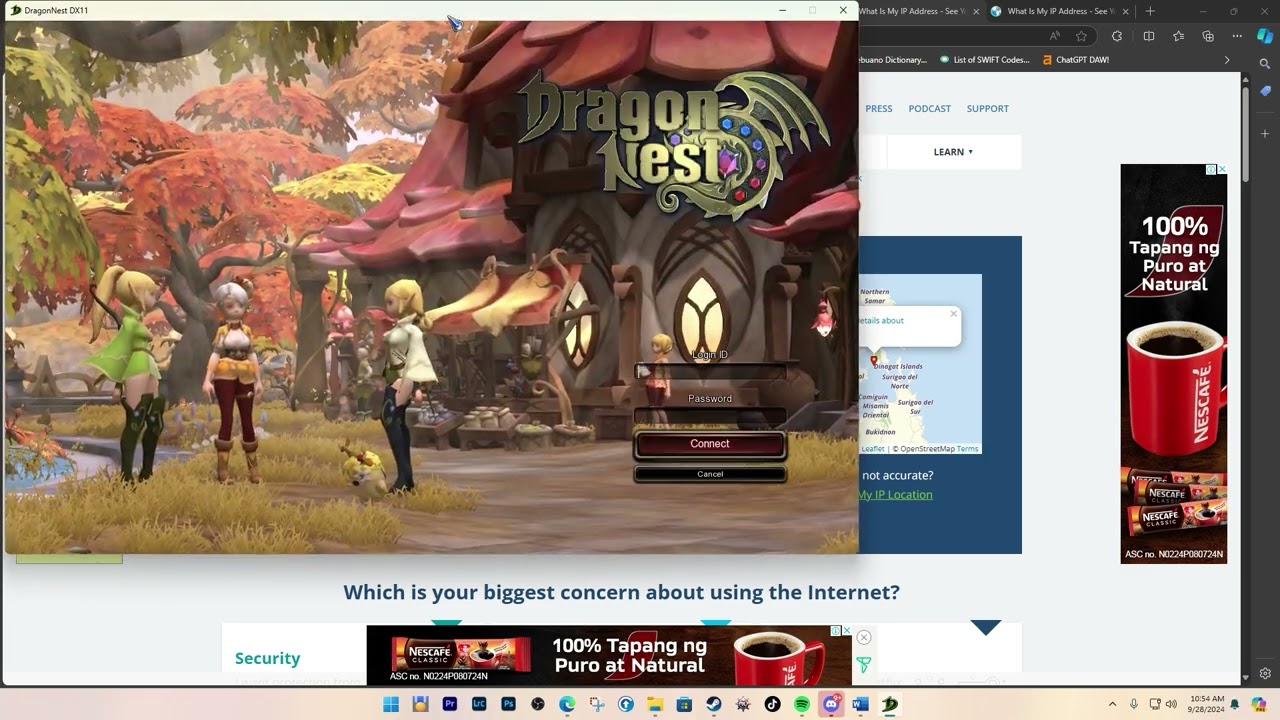Open Discord from the taskbar
The image size is (1280, 720).
click(831, 704)
